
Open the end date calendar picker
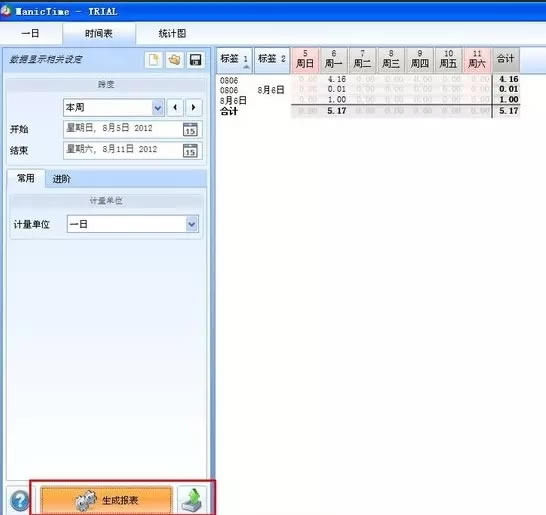[190, 150]
